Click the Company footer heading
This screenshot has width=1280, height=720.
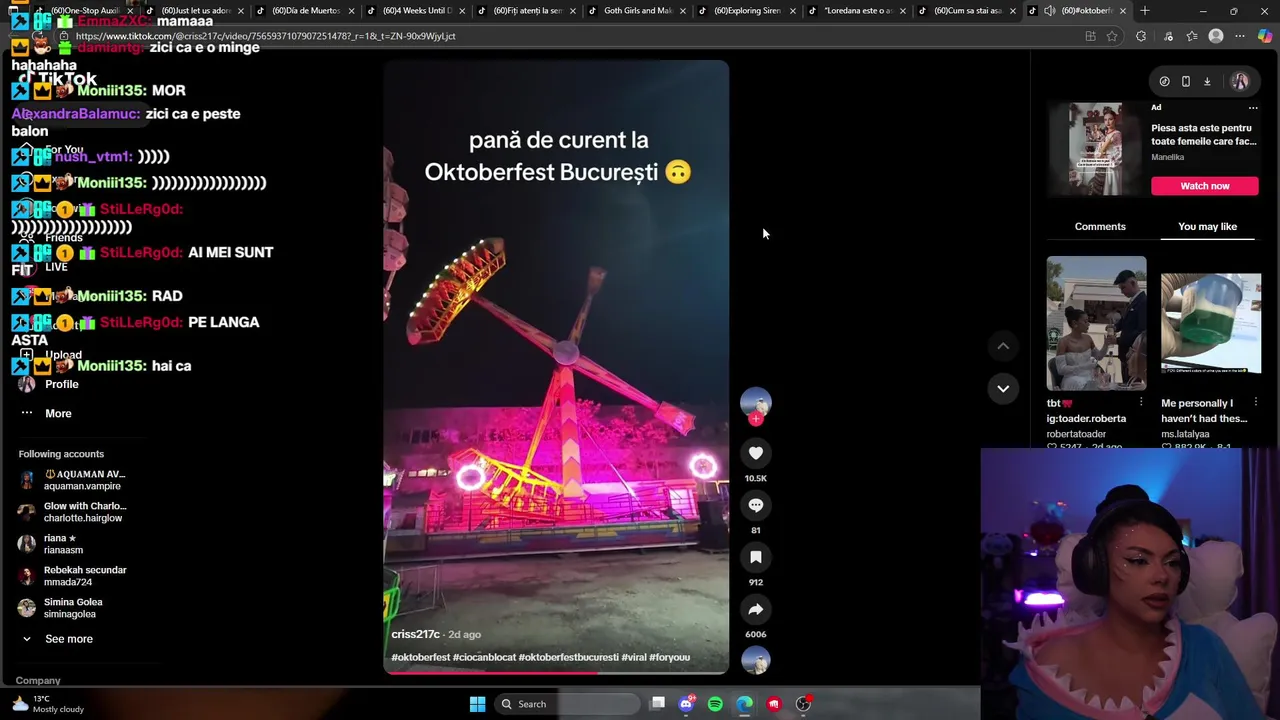pyautogui.click(x=38, y=680)
